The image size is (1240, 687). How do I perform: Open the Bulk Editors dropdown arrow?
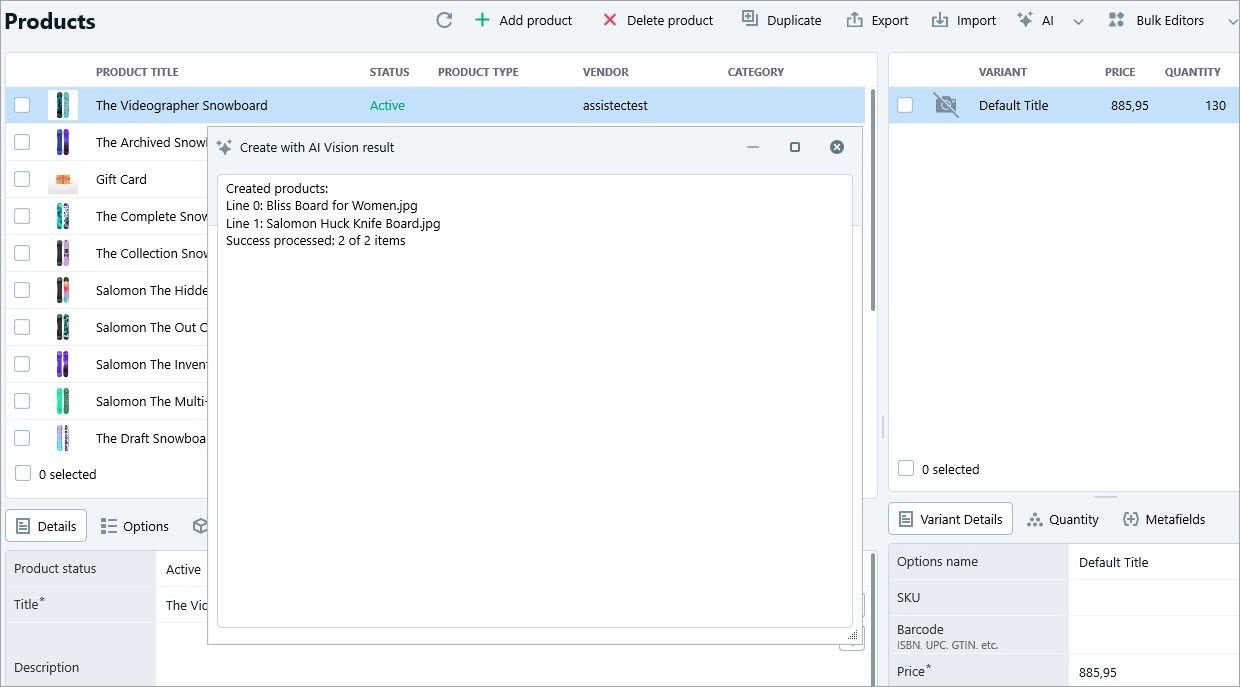tap(1233, 20)
